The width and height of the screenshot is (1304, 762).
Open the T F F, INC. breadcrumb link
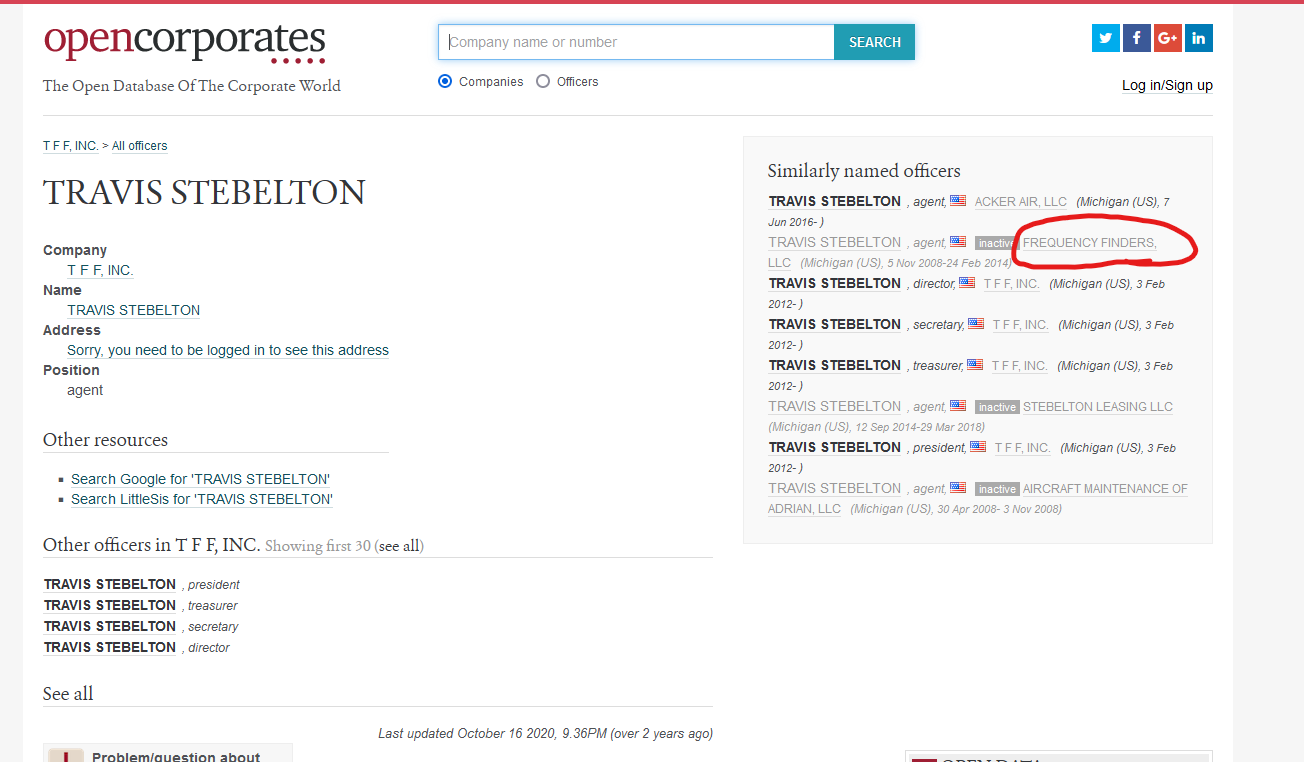pyautogui.click(x=70, y=146)
